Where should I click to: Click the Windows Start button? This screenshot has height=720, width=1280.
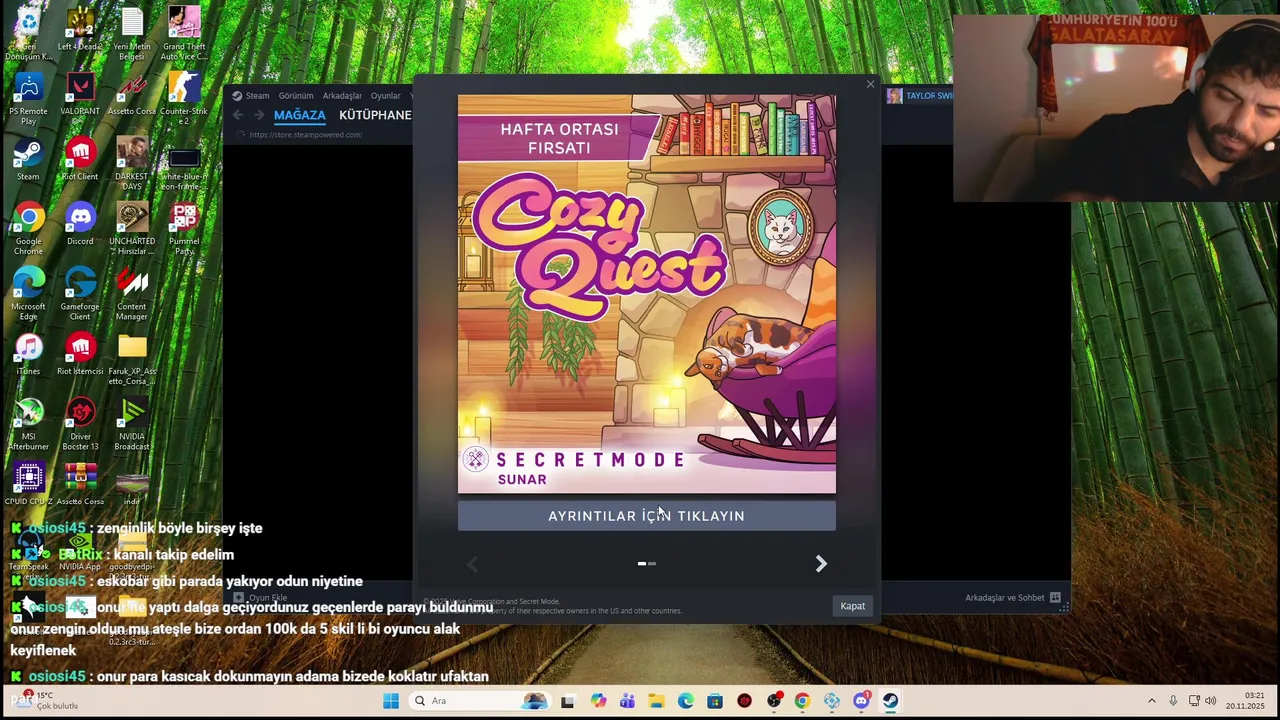[391, 701]
